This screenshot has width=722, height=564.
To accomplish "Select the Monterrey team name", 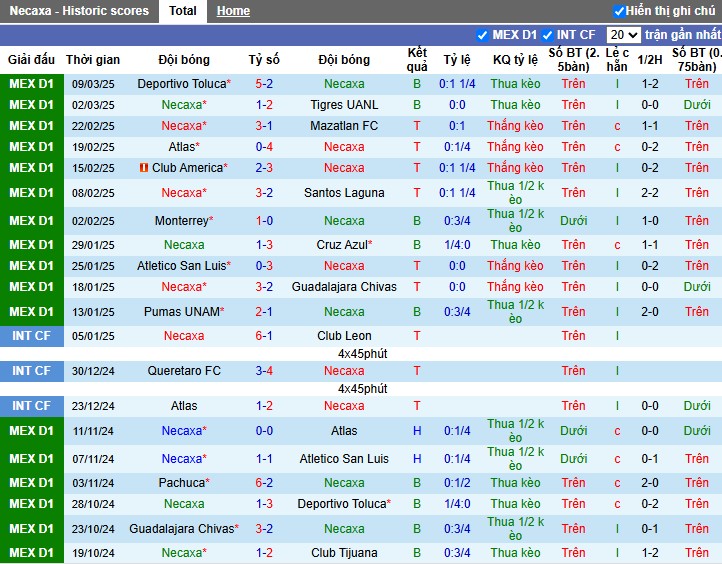I will [x=184, y=221].
